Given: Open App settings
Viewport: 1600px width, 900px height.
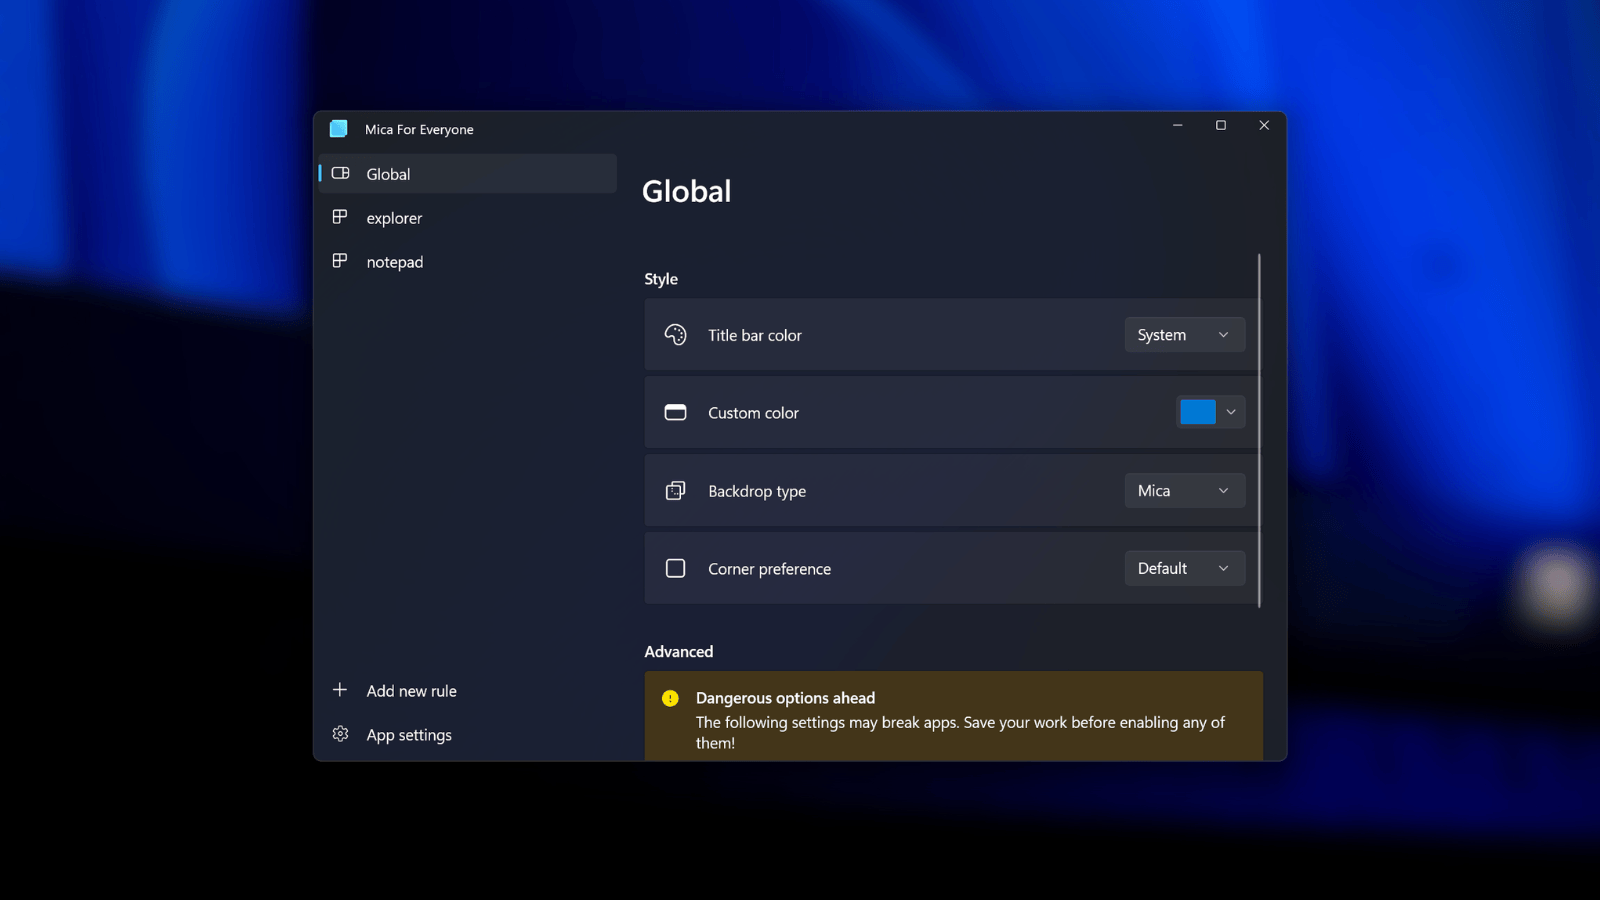Looking at the screenshot, I should pos(408,734).
